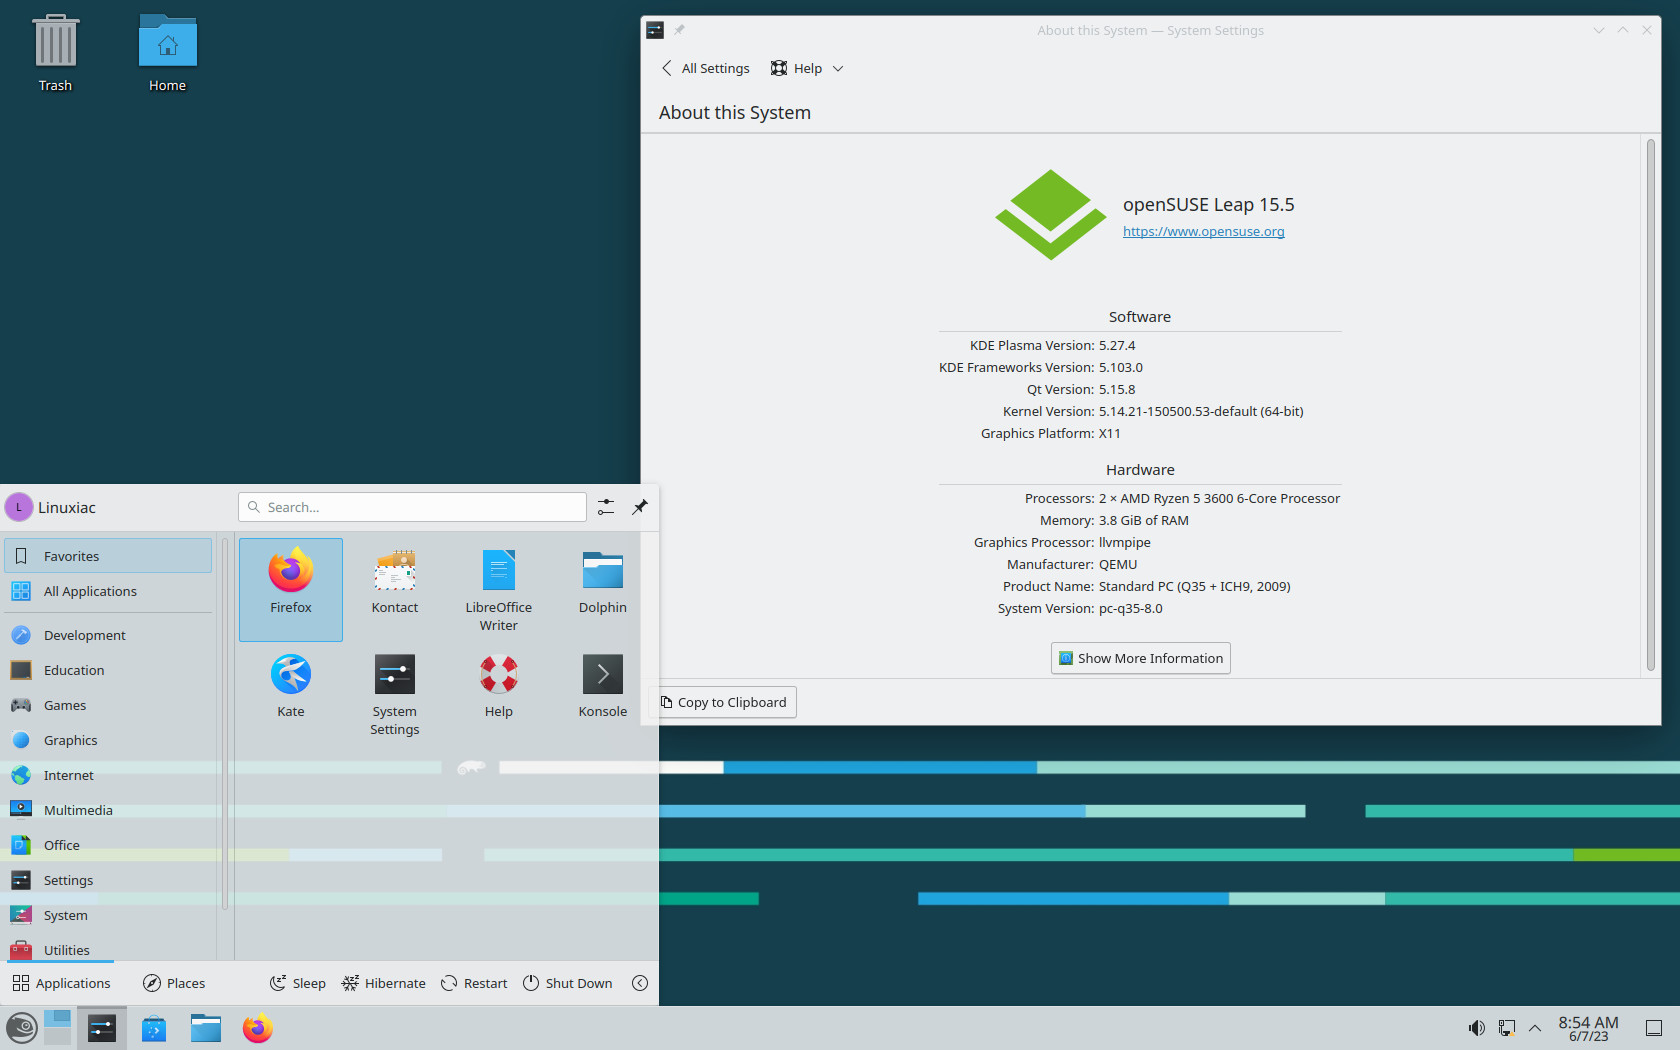The image size is (1680, 1050).
Task: Click inside the launcher search field
Action: point(411,507)
